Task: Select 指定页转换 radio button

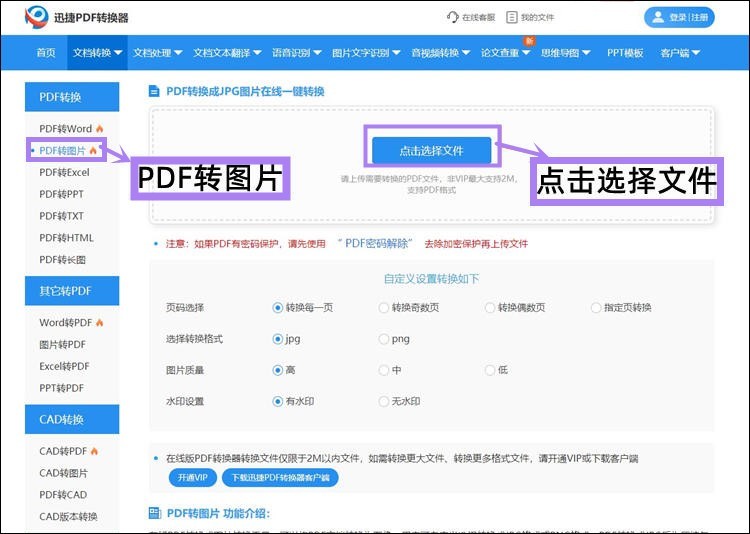Action: coord(596,308)
